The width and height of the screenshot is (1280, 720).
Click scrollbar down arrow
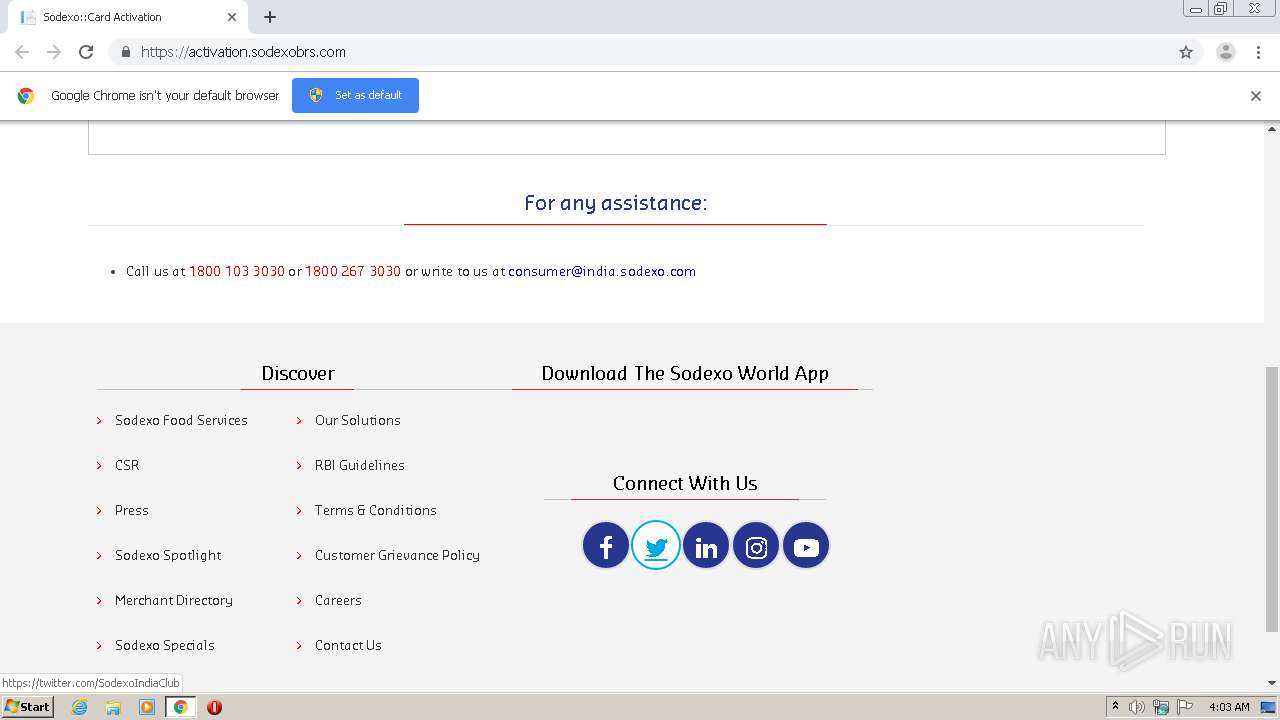pos(1272,683)
